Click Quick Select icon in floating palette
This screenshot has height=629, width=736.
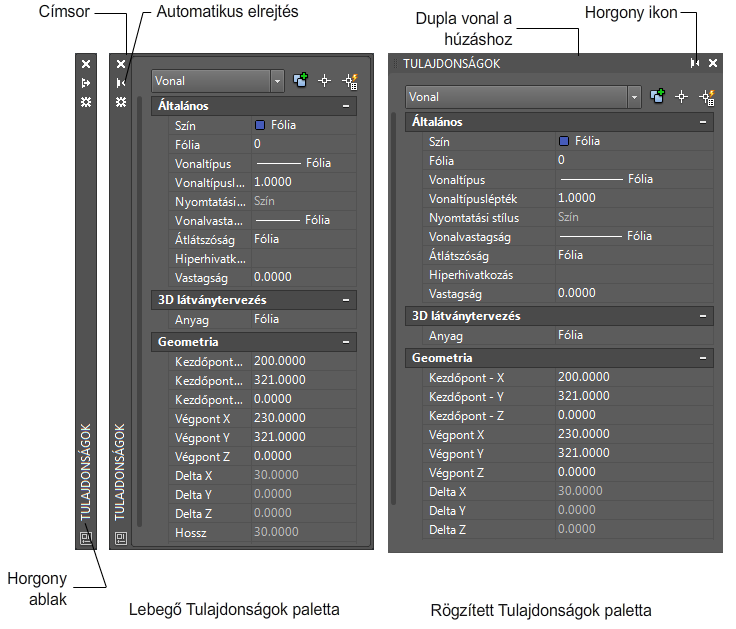click(x=350, y=81)
